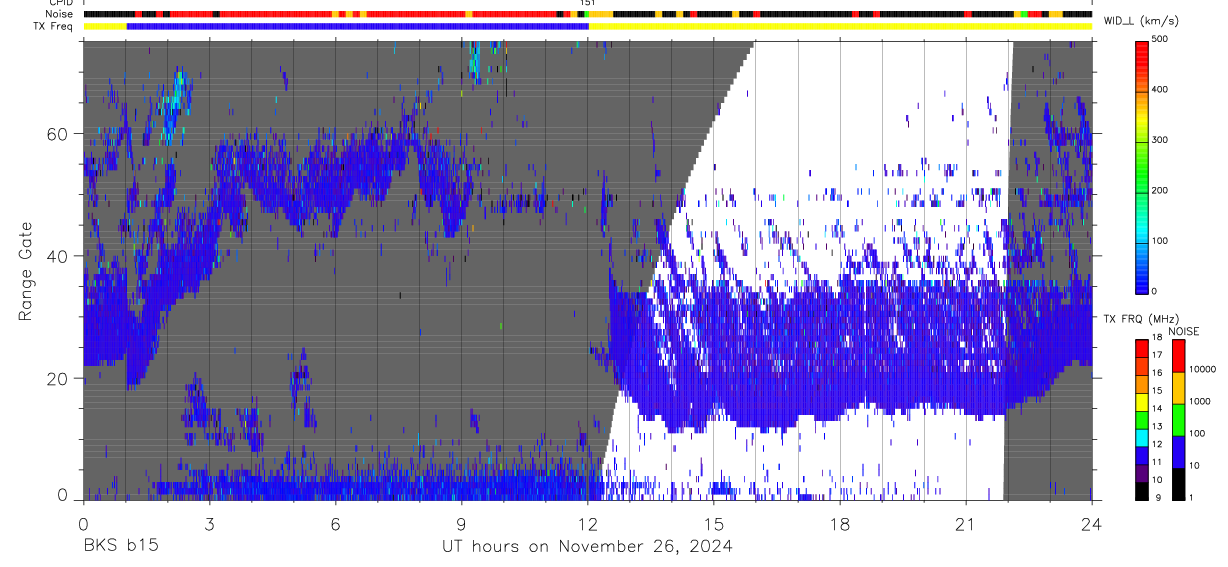Click the 'Range Gate' y-axis label
Screen dimensions: 1228x567
pyautogui.click(x=27, y=271)
